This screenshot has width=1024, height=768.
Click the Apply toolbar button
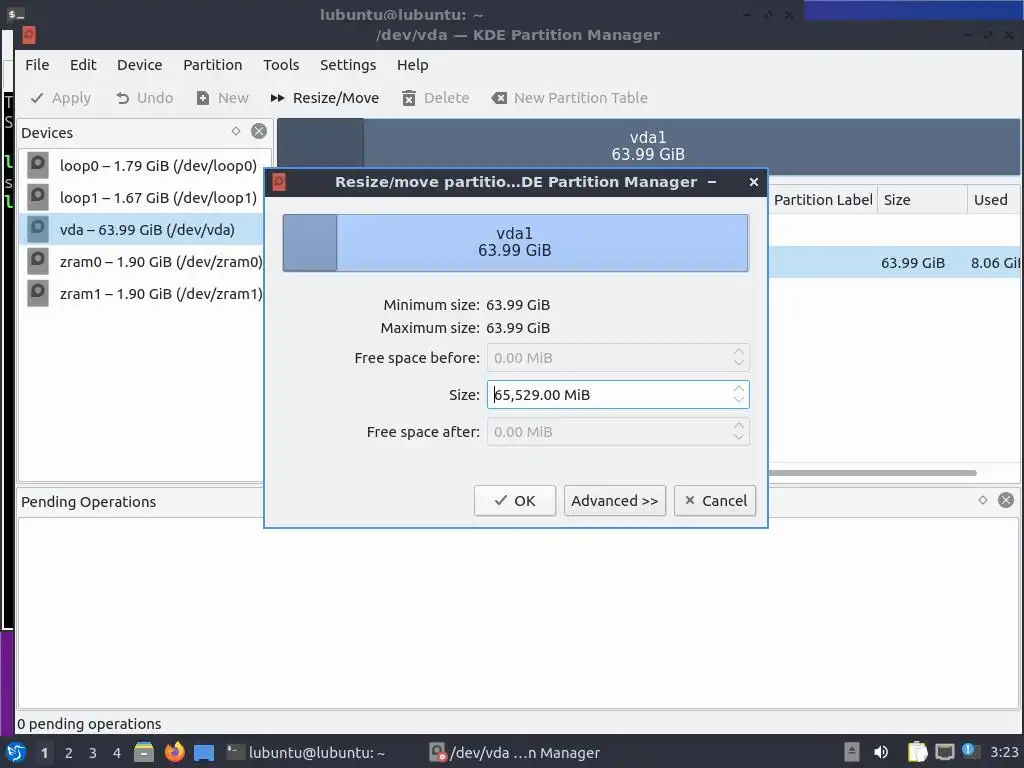tap(61, 98)
